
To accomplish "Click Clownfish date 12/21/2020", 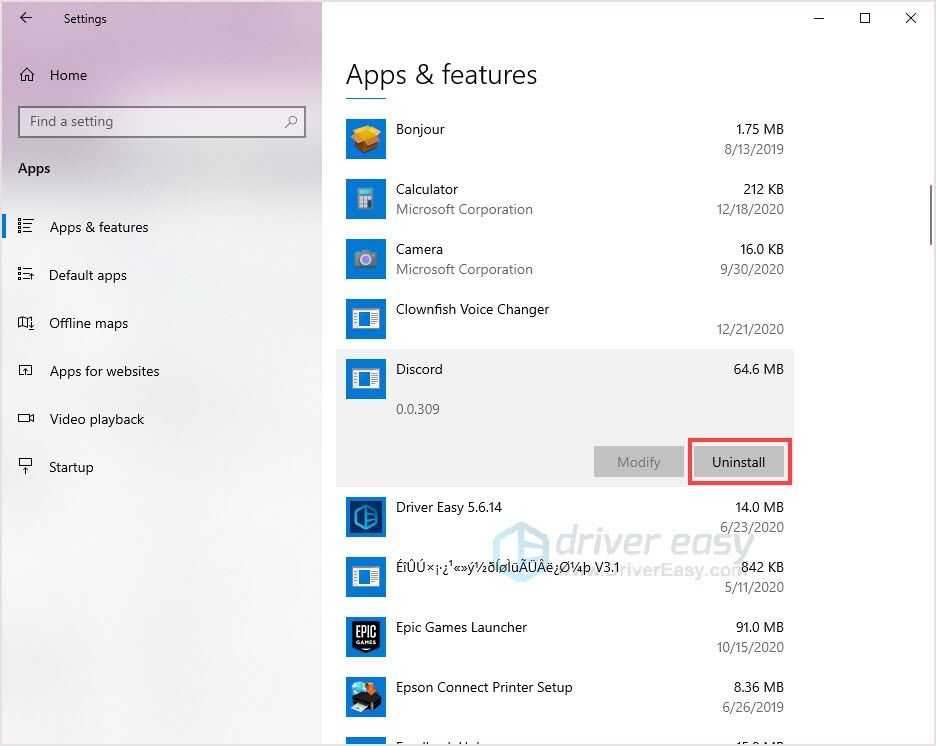I will point(750,329).
